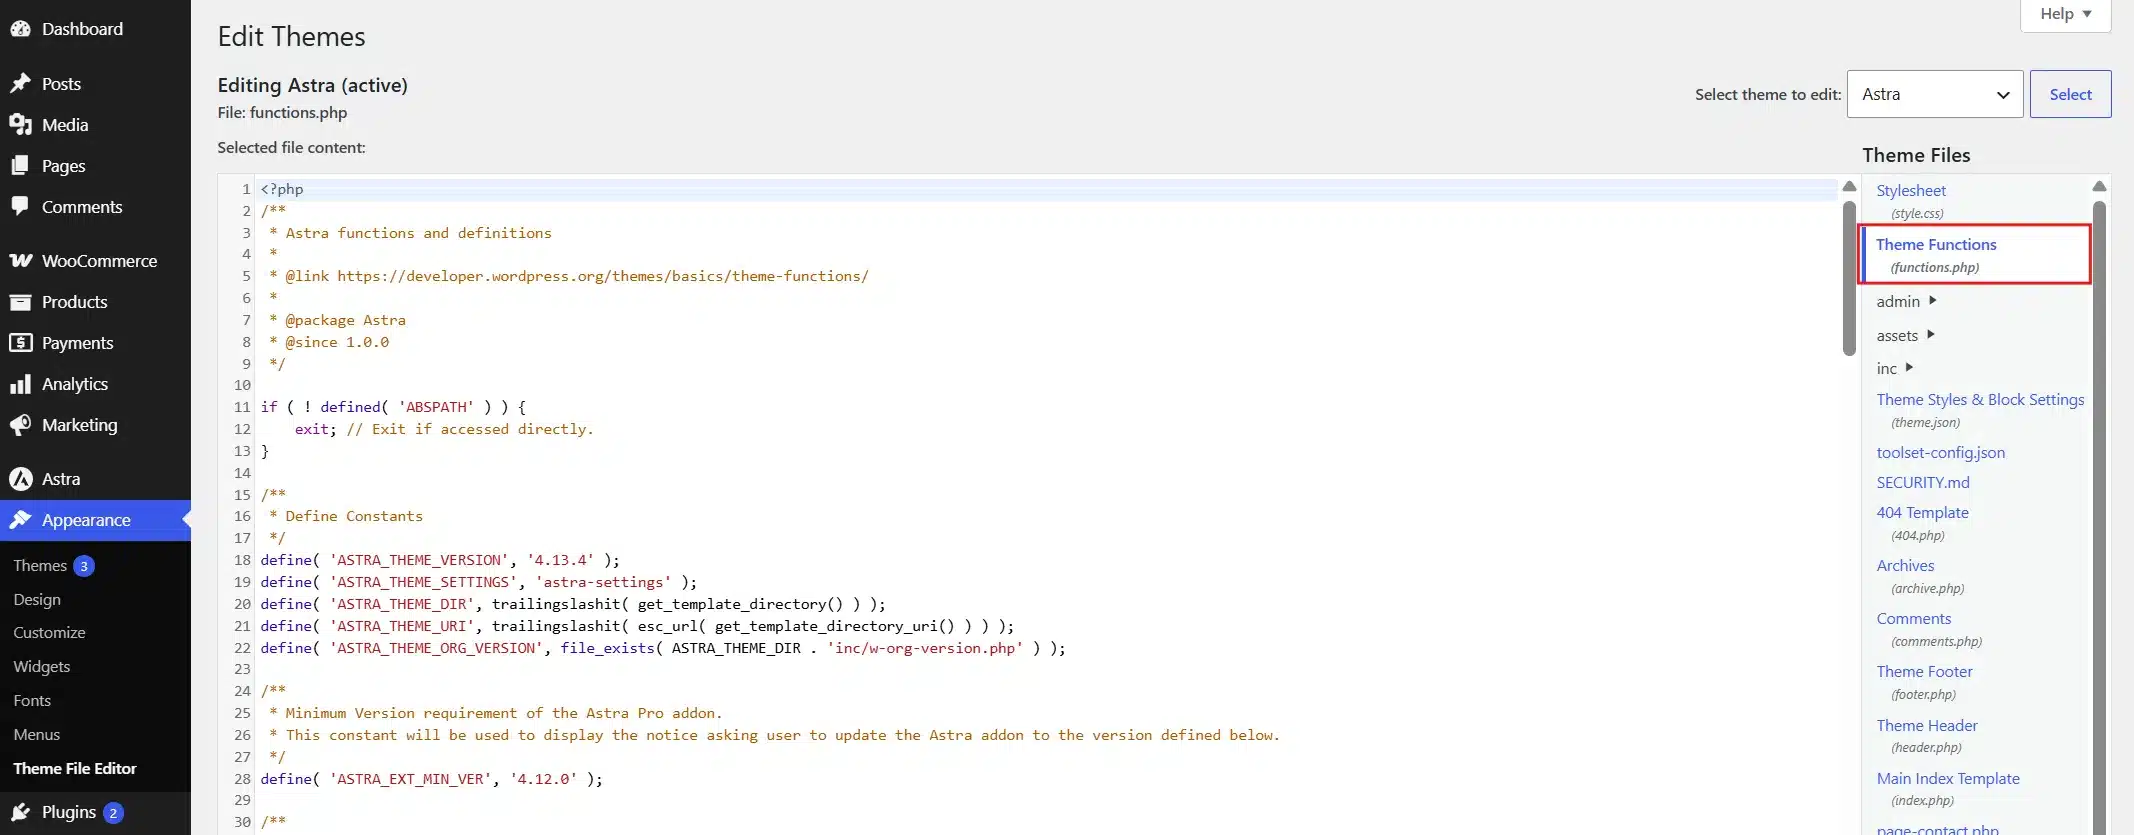
Task: Open 404 Template file
Action: tap(1922, 512)
